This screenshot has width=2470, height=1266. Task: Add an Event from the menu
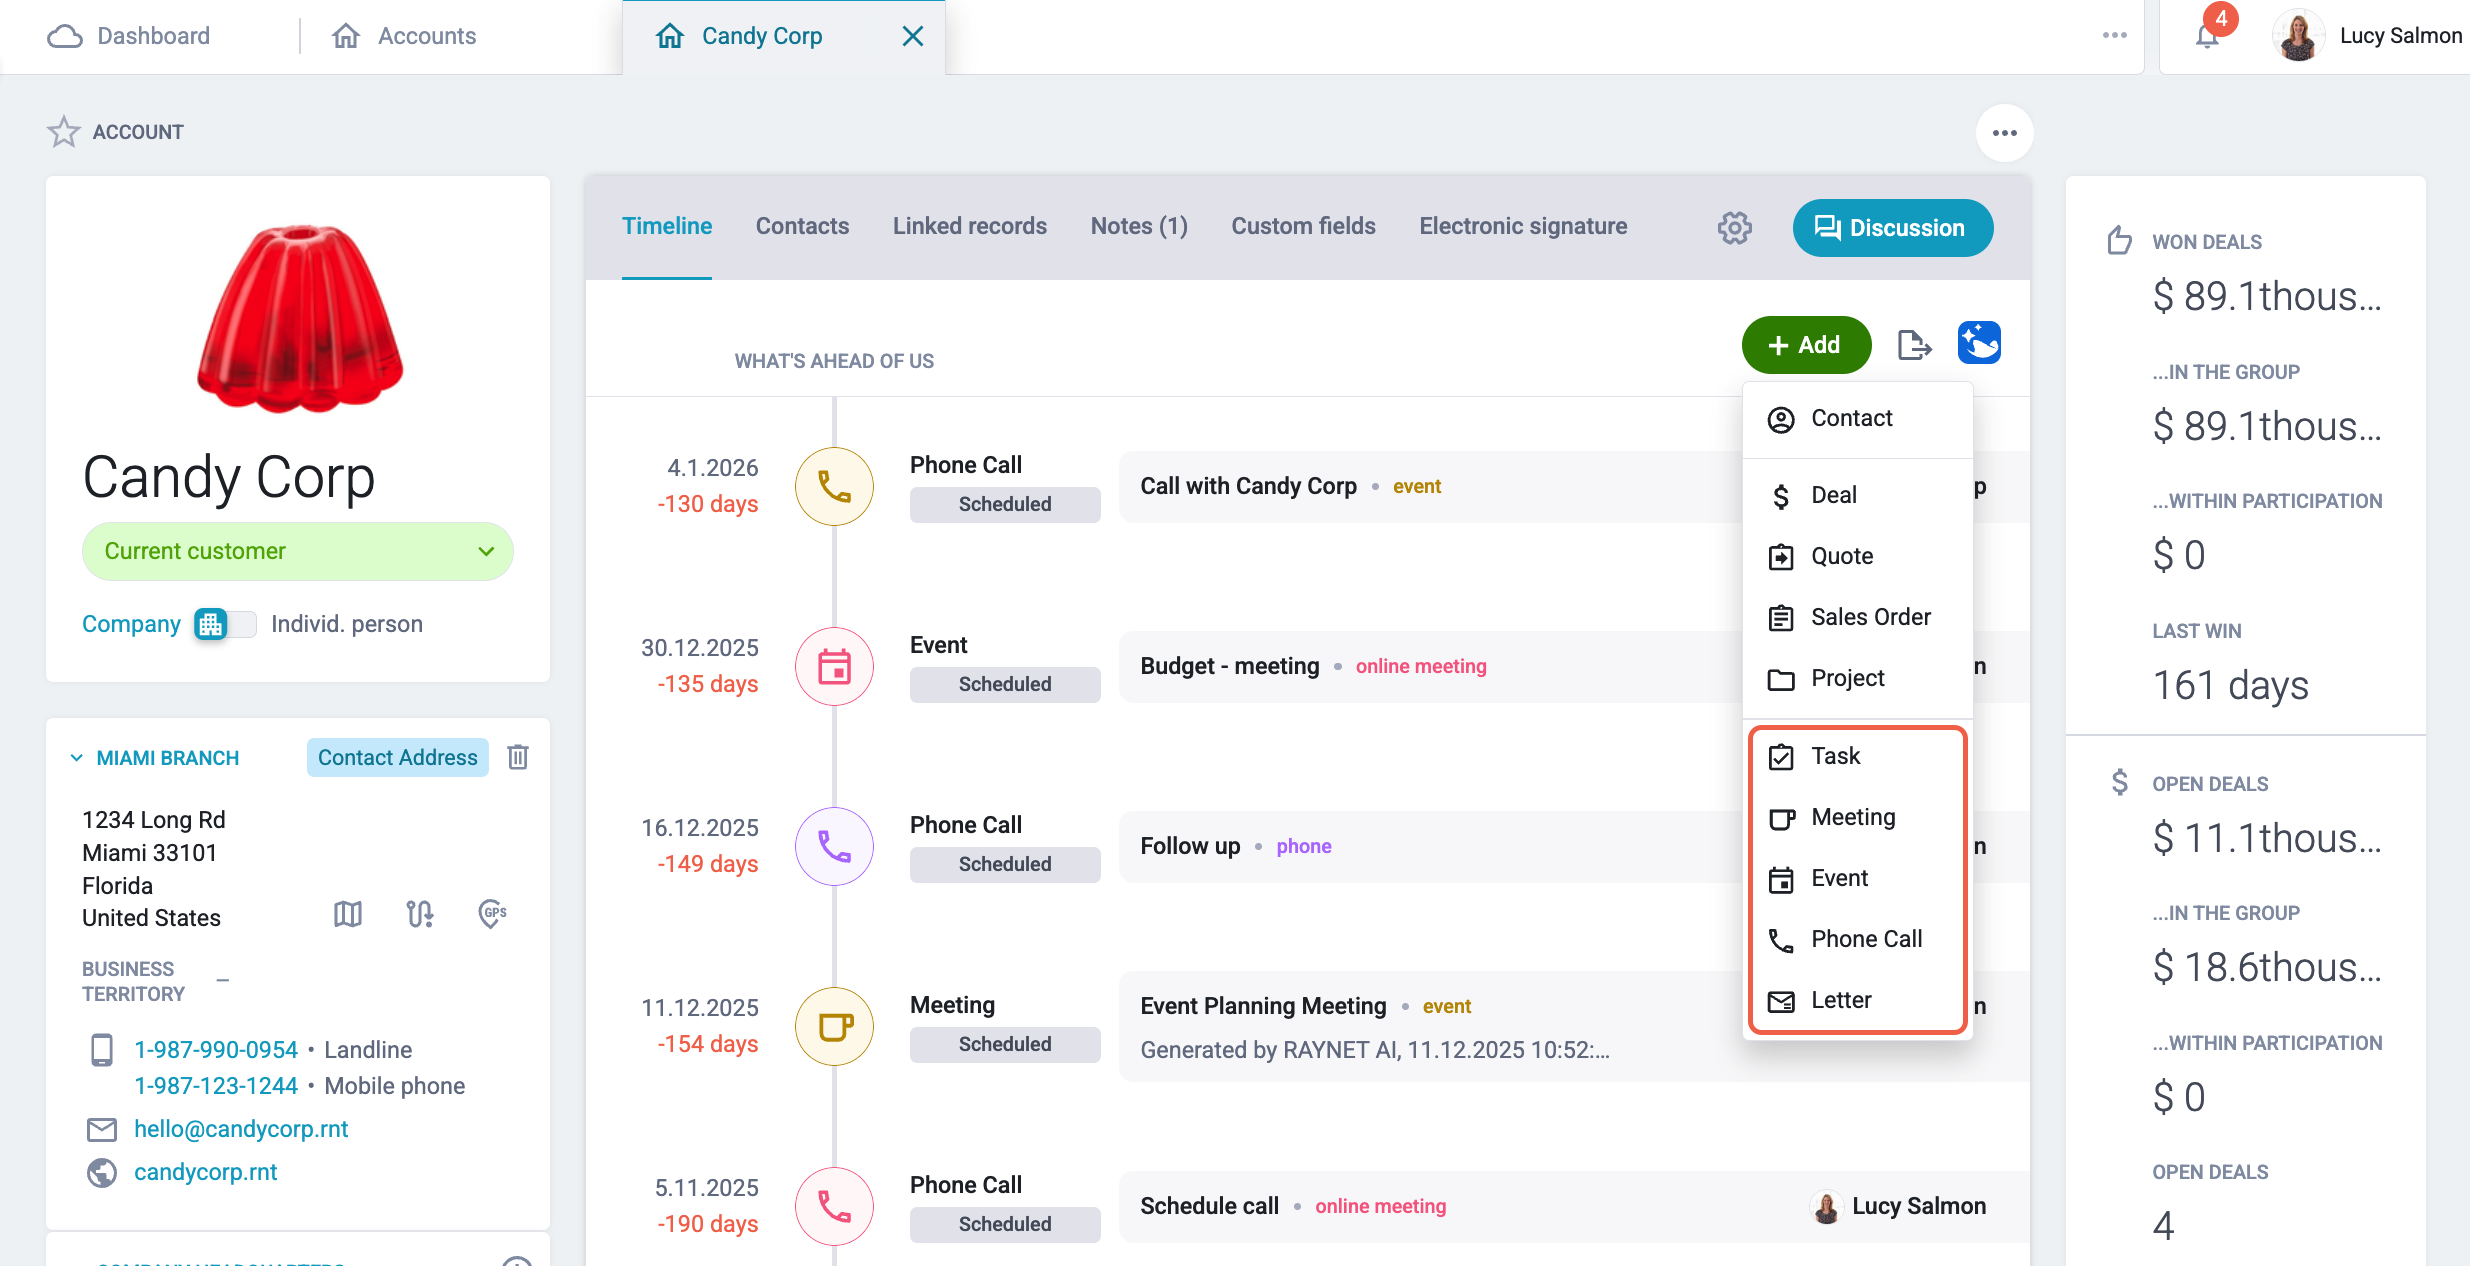click(x=1857, y=878)
